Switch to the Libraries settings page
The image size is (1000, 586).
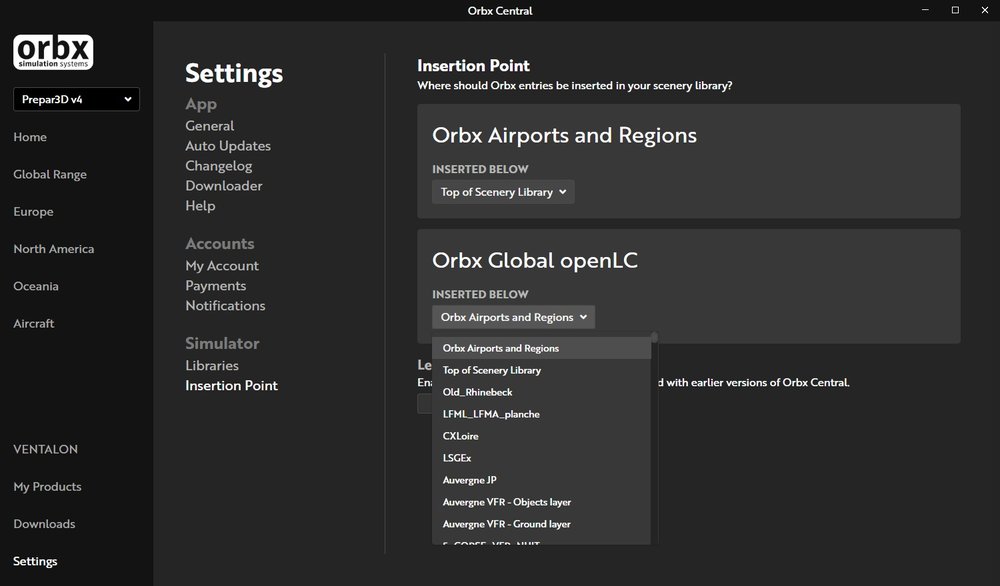tap(212, 365)
